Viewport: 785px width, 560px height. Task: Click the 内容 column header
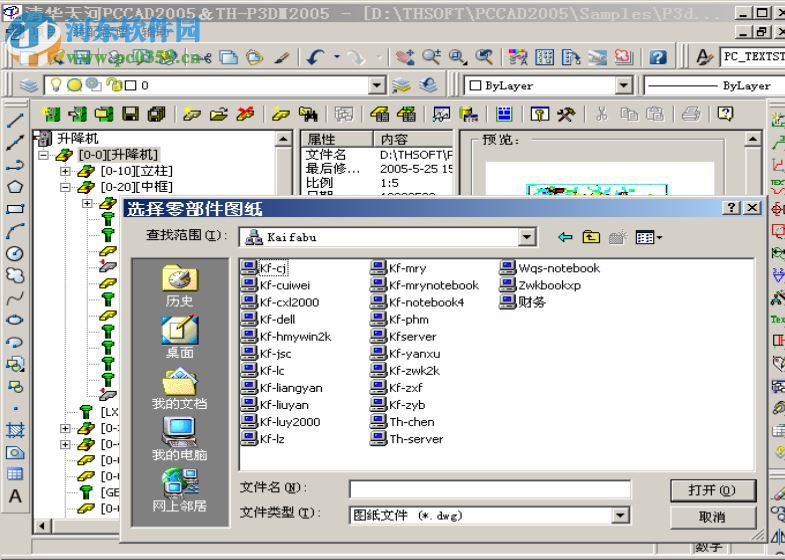pyautogui.click(x=413, y=139)
